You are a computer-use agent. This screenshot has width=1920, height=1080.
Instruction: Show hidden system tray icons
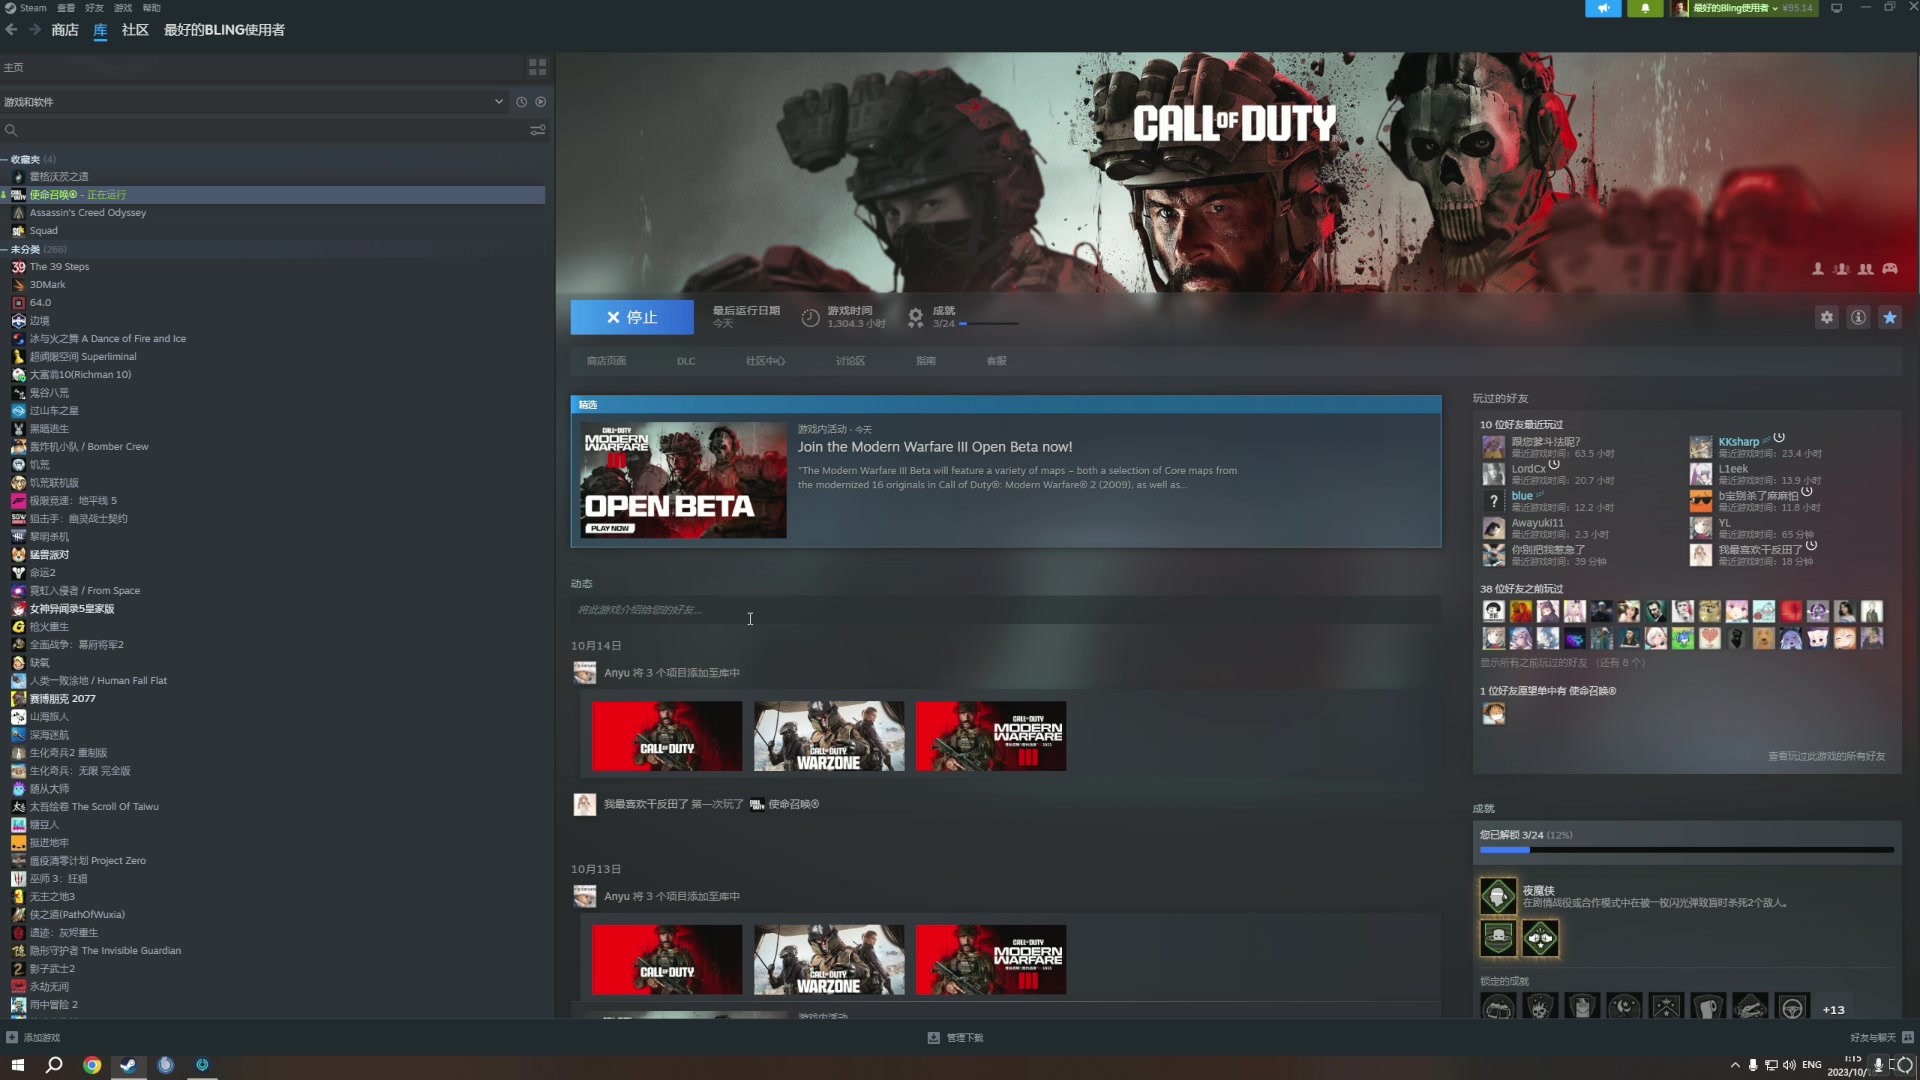click(1735, 1065)
